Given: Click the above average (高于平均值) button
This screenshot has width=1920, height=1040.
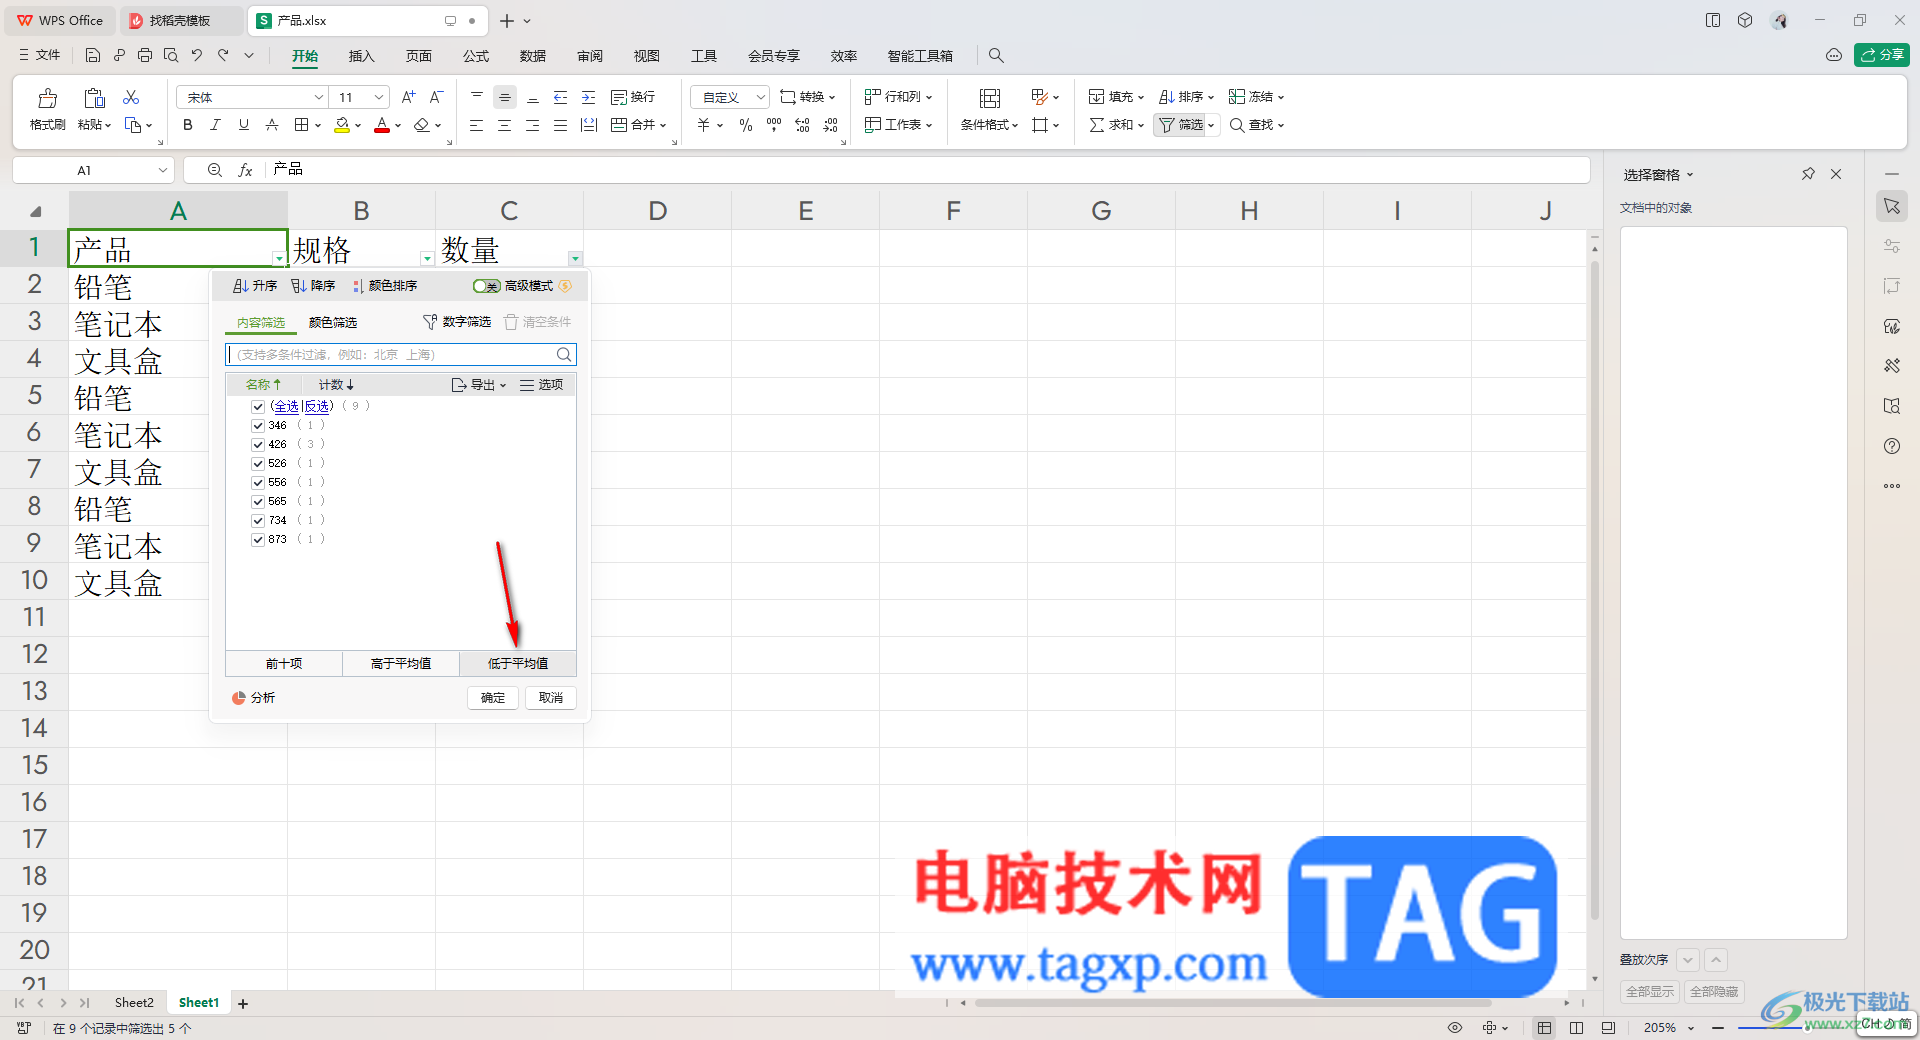Looking at the screenshot, I should (x=401, y=664).
